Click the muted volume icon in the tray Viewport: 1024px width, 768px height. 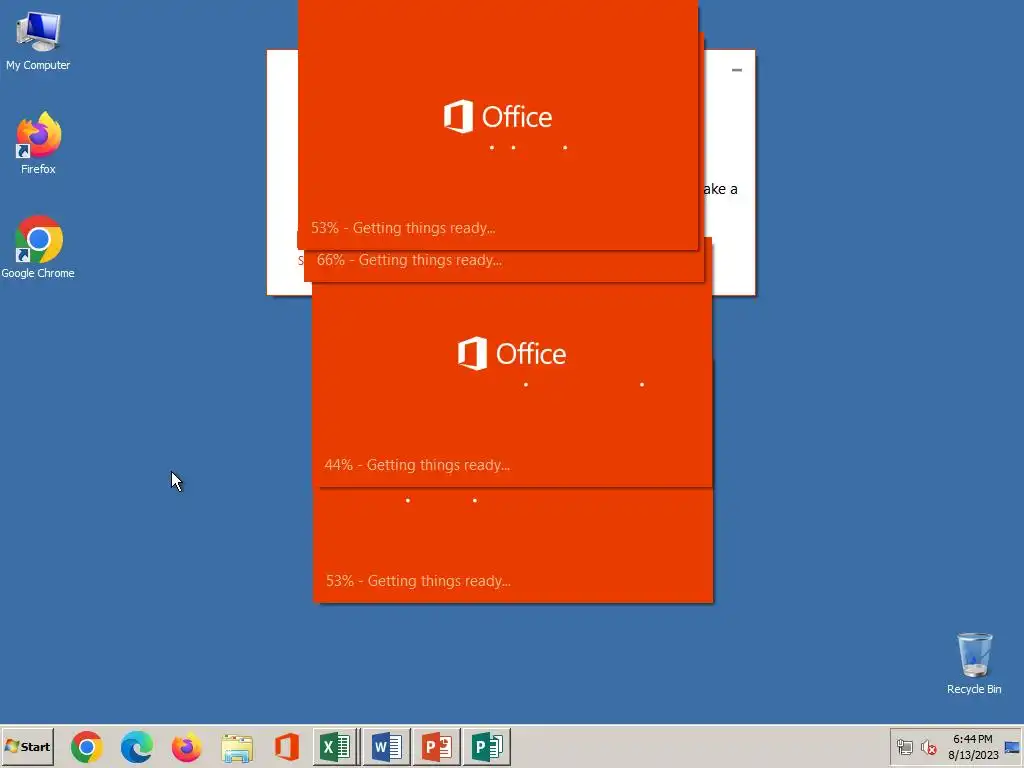(928, 747)
